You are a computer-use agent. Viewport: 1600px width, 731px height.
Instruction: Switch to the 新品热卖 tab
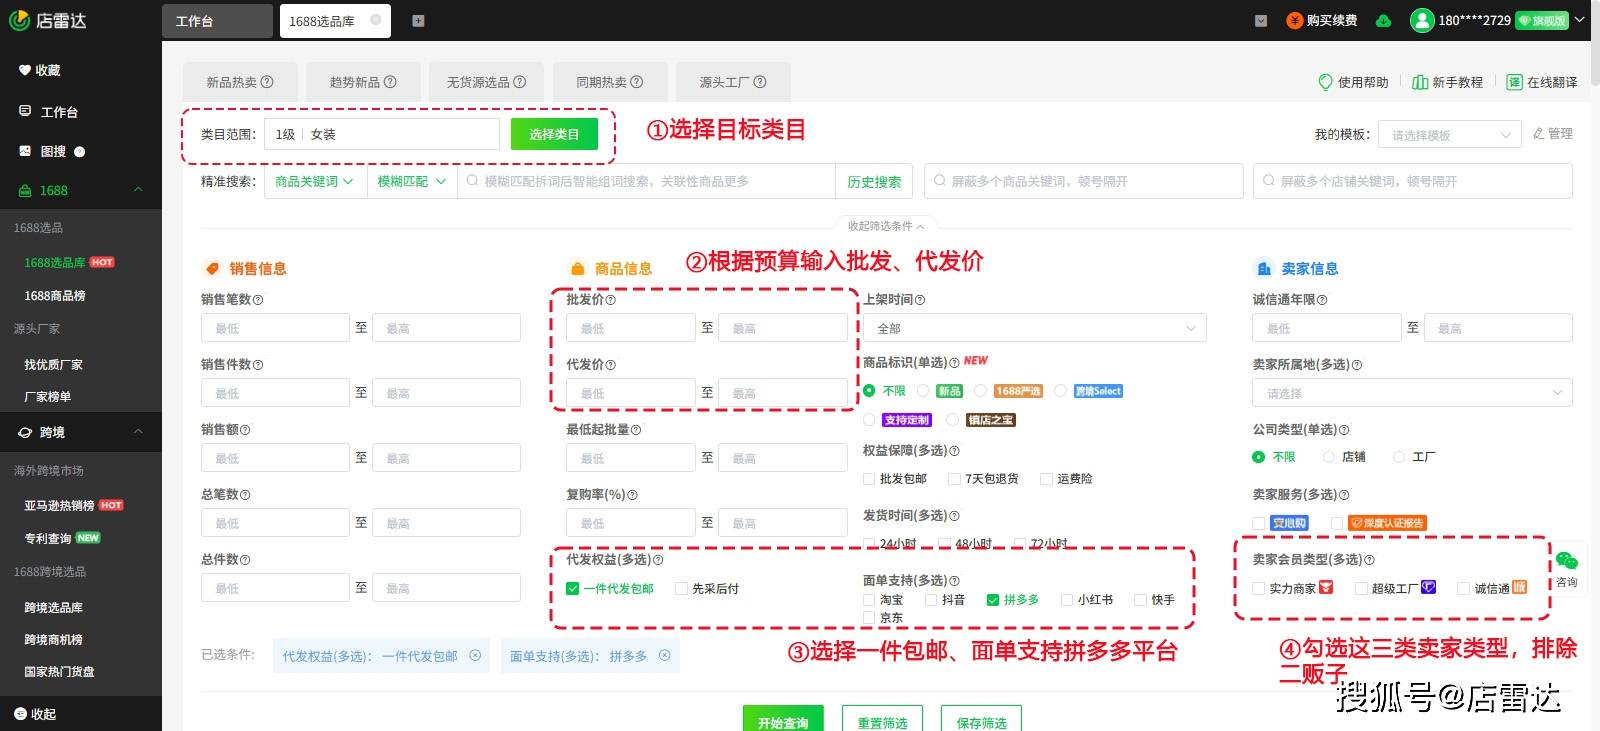(x=240, y=82)
